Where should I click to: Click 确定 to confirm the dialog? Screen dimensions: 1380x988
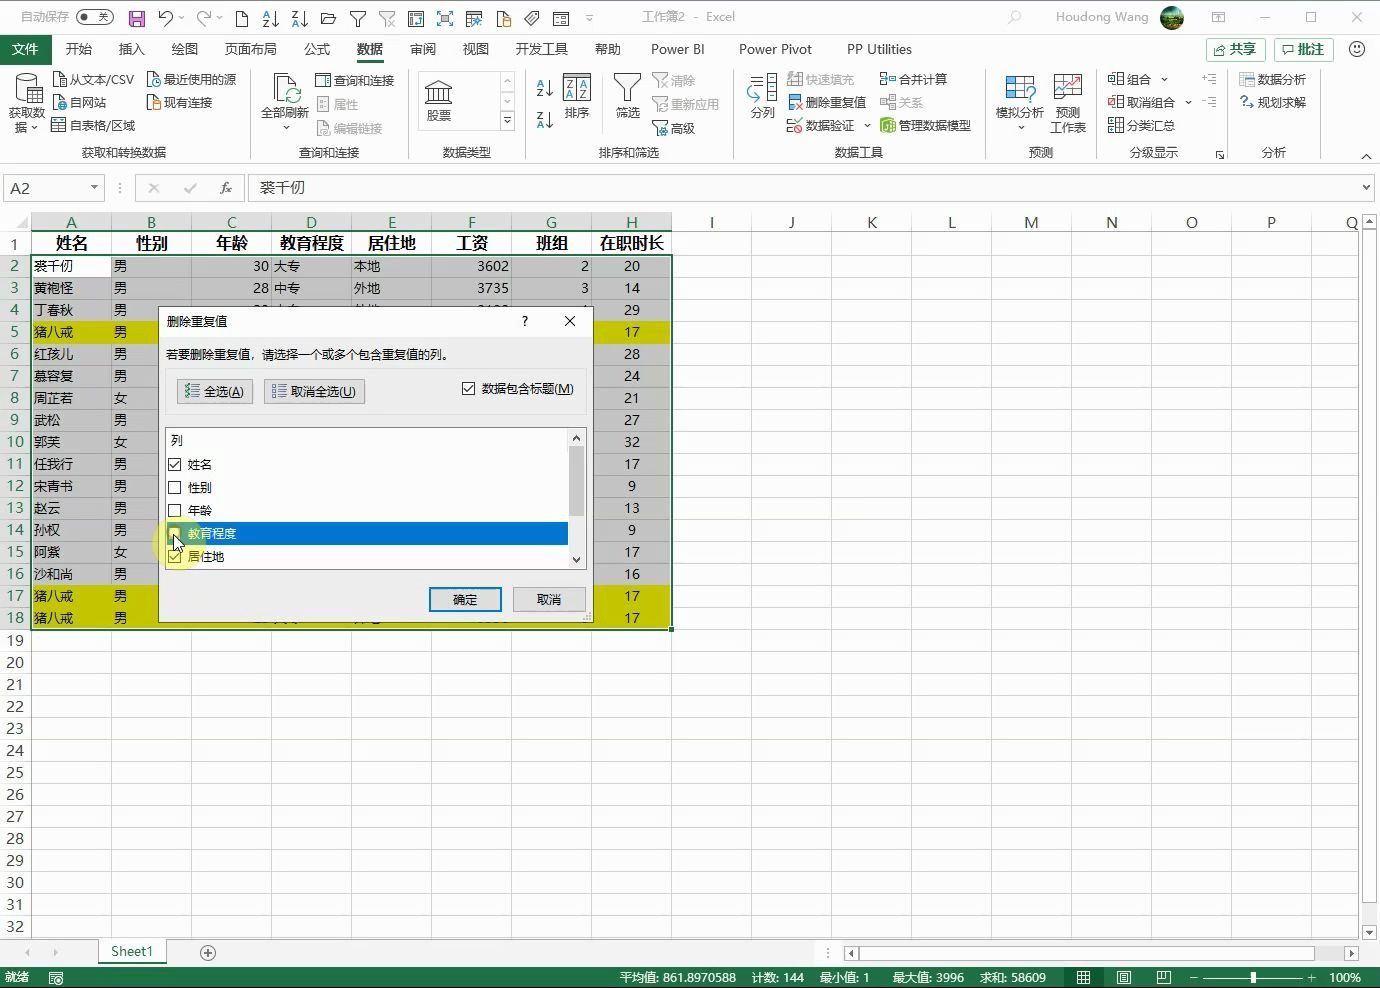point(465,600)
